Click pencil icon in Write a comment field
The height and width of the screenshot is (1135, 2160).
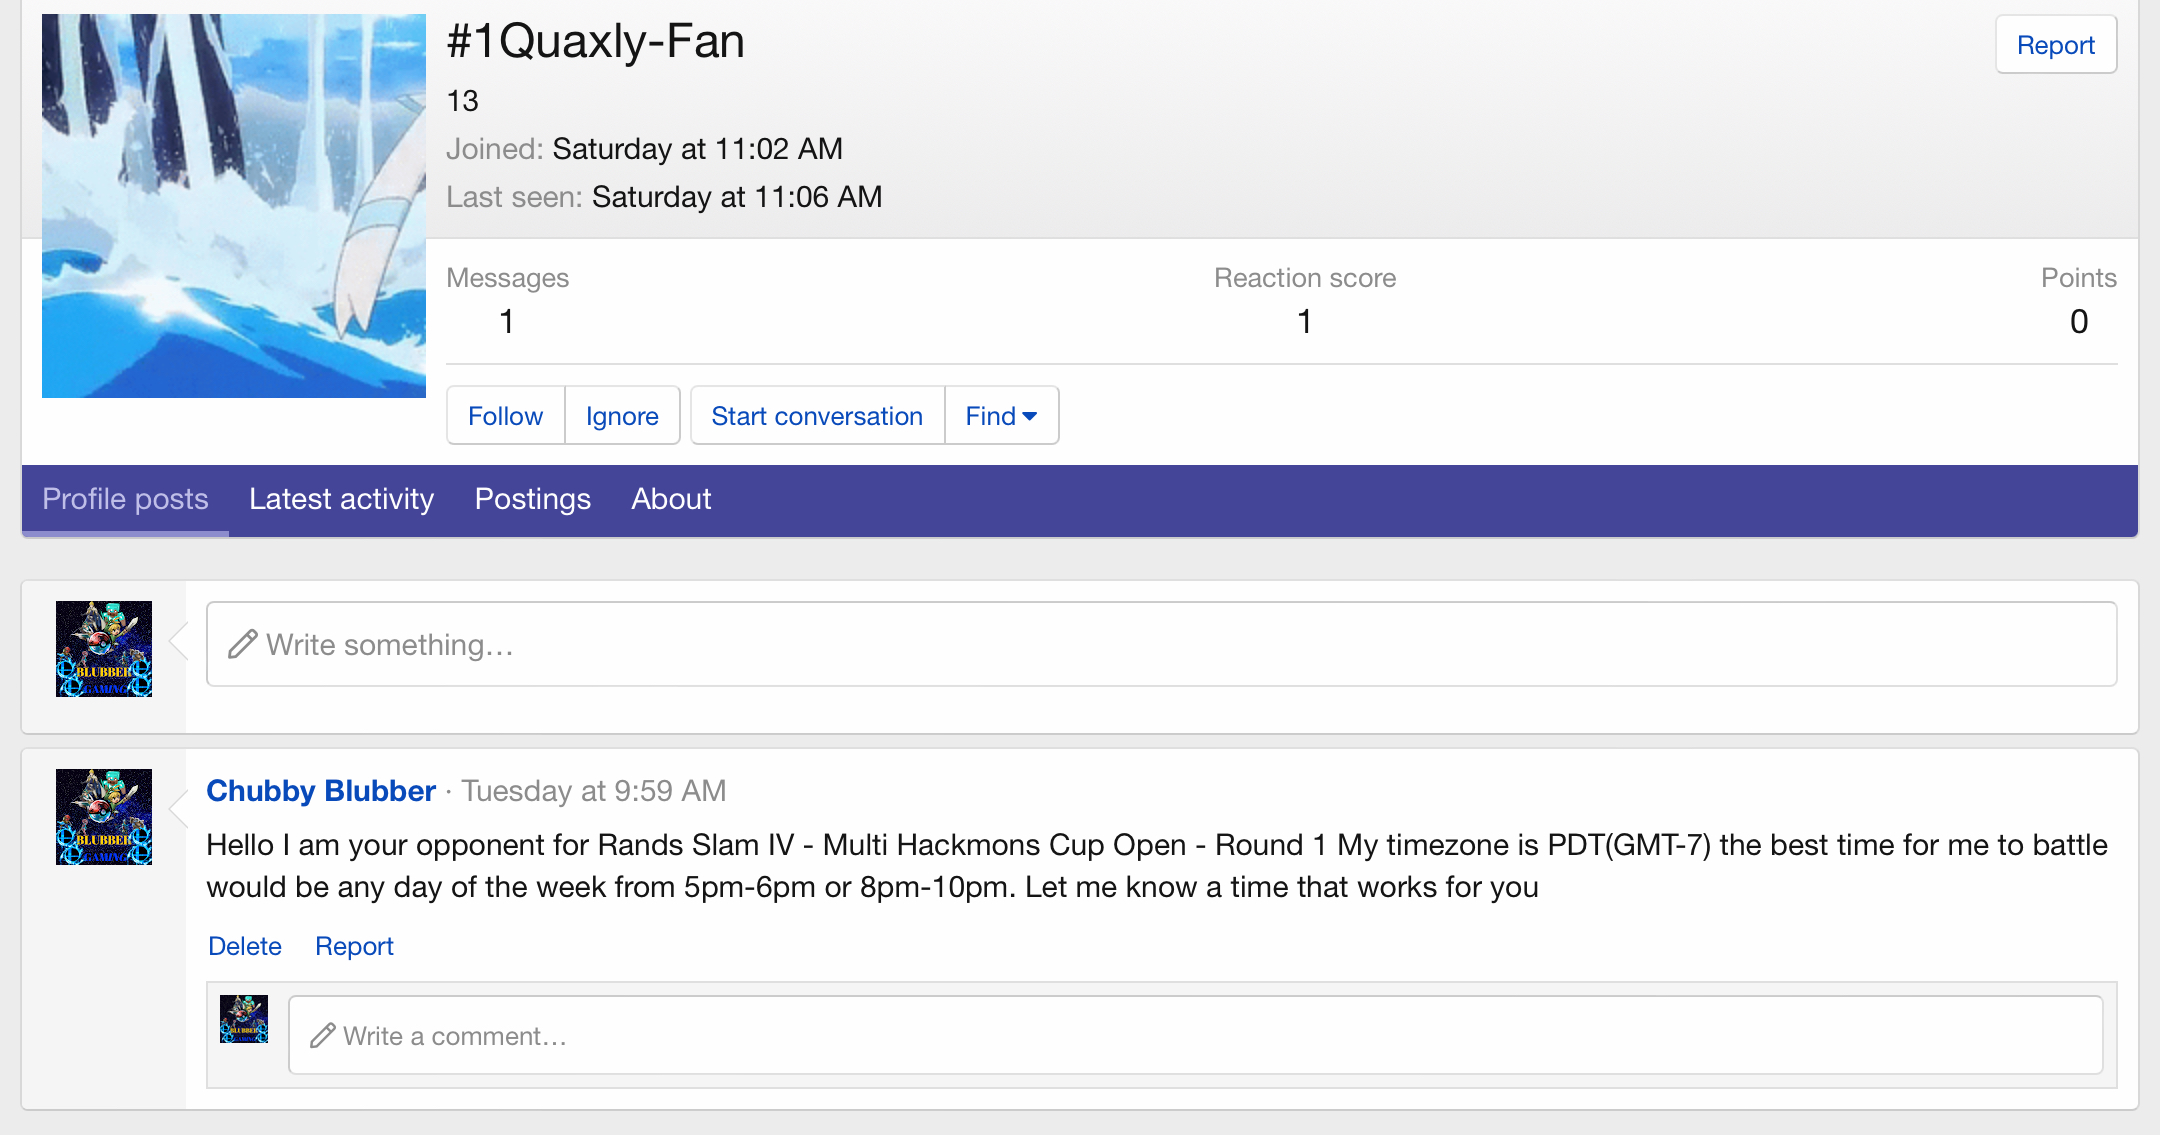coord(322,1036)
